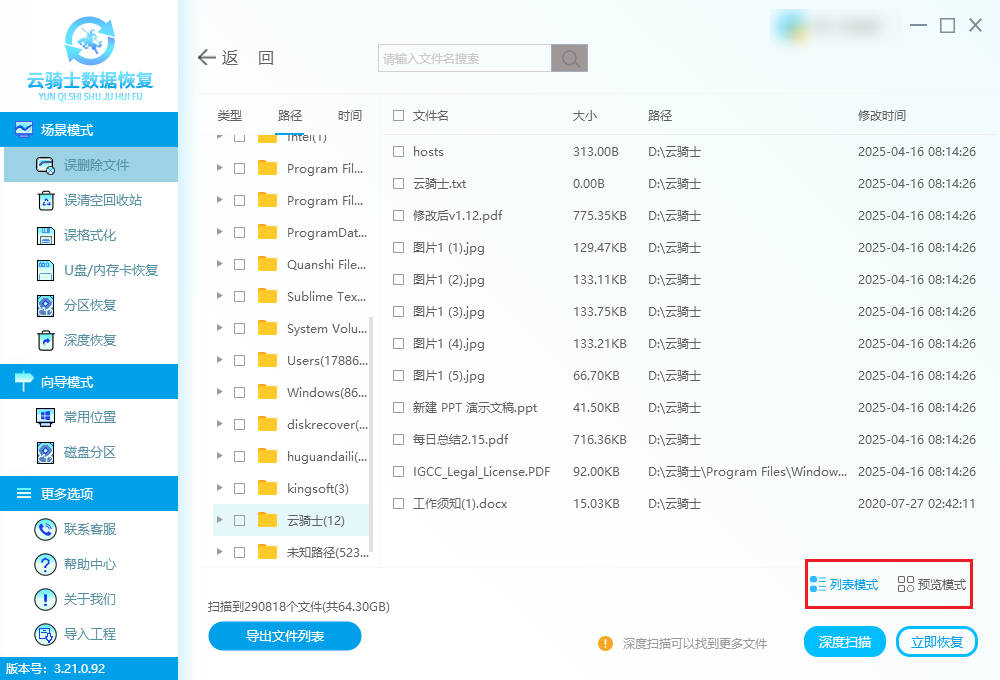Screen dimensions: 1000x680
Task: Check the select-all box beside 文件名
Action: [399, 115]
